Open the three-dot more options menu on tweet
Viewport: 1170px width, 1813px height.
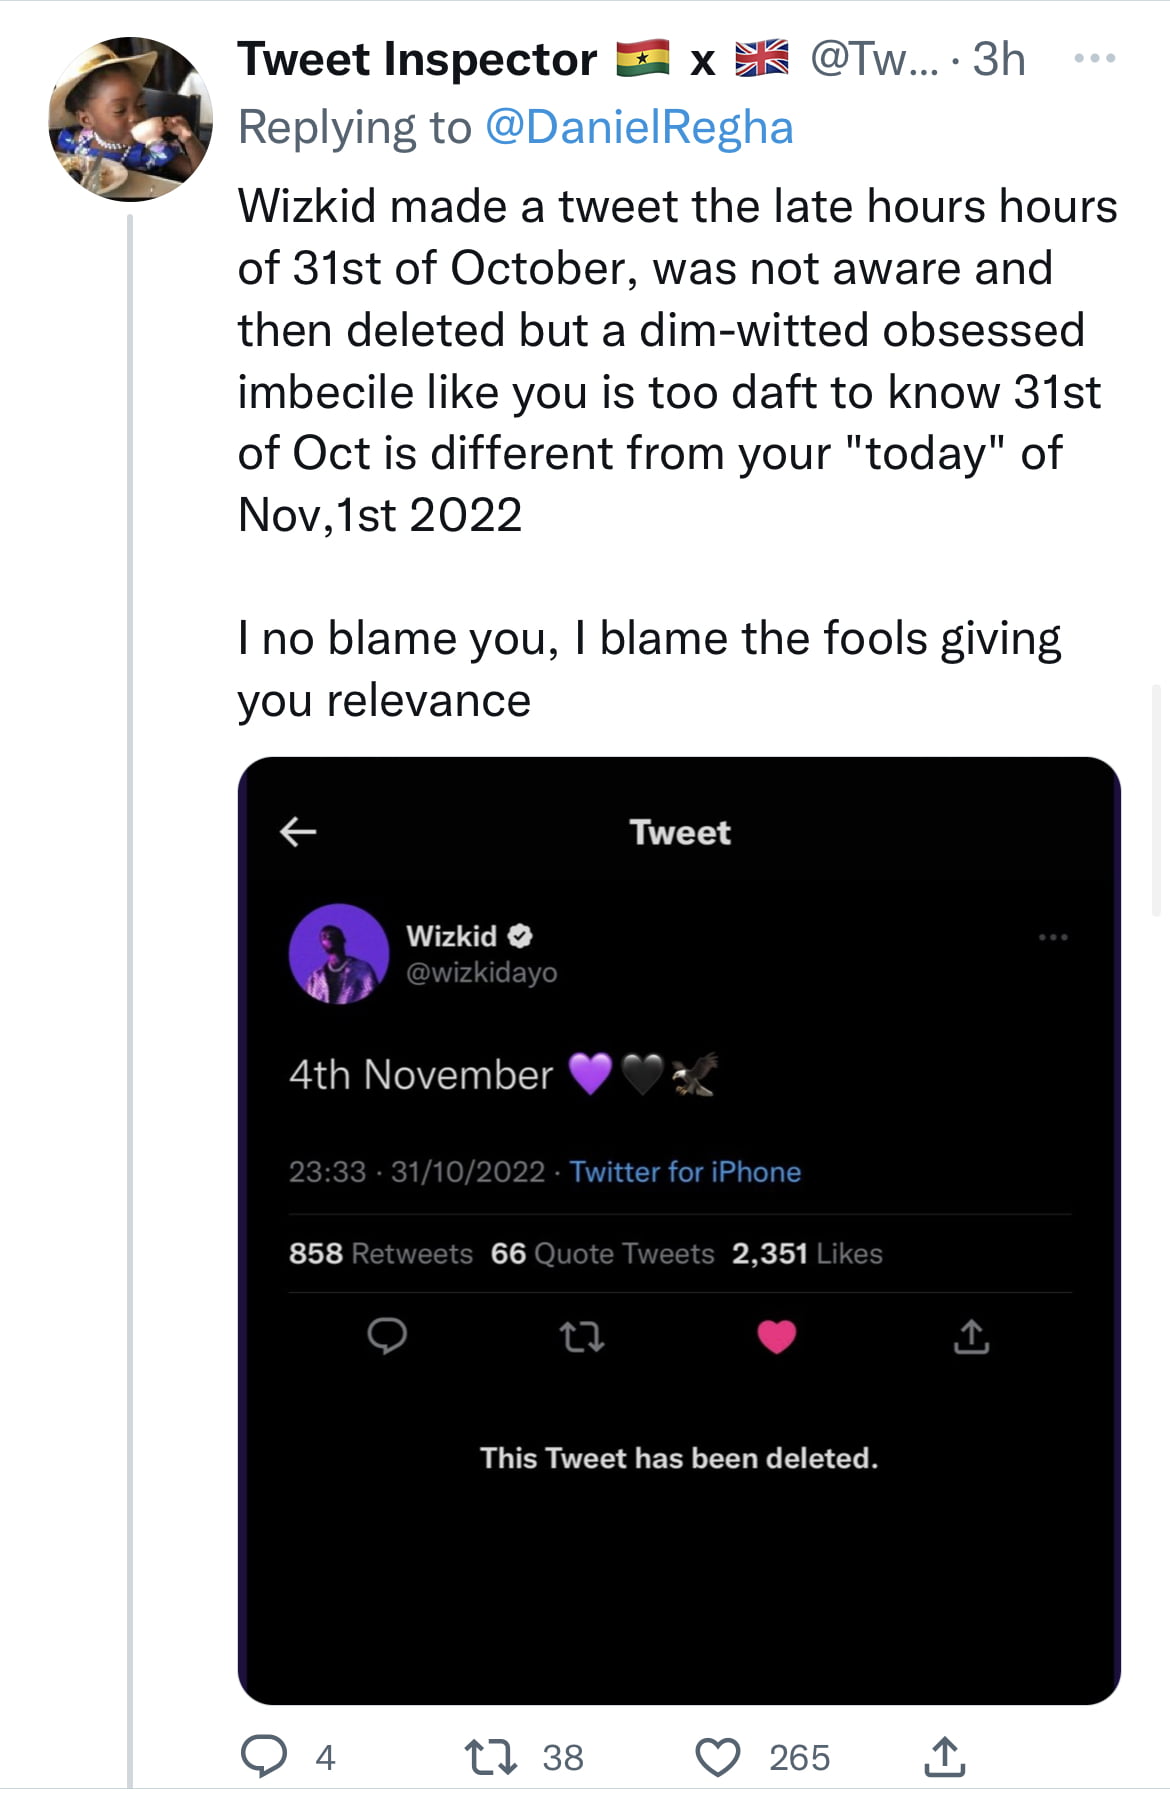[x=1094, y=59]
